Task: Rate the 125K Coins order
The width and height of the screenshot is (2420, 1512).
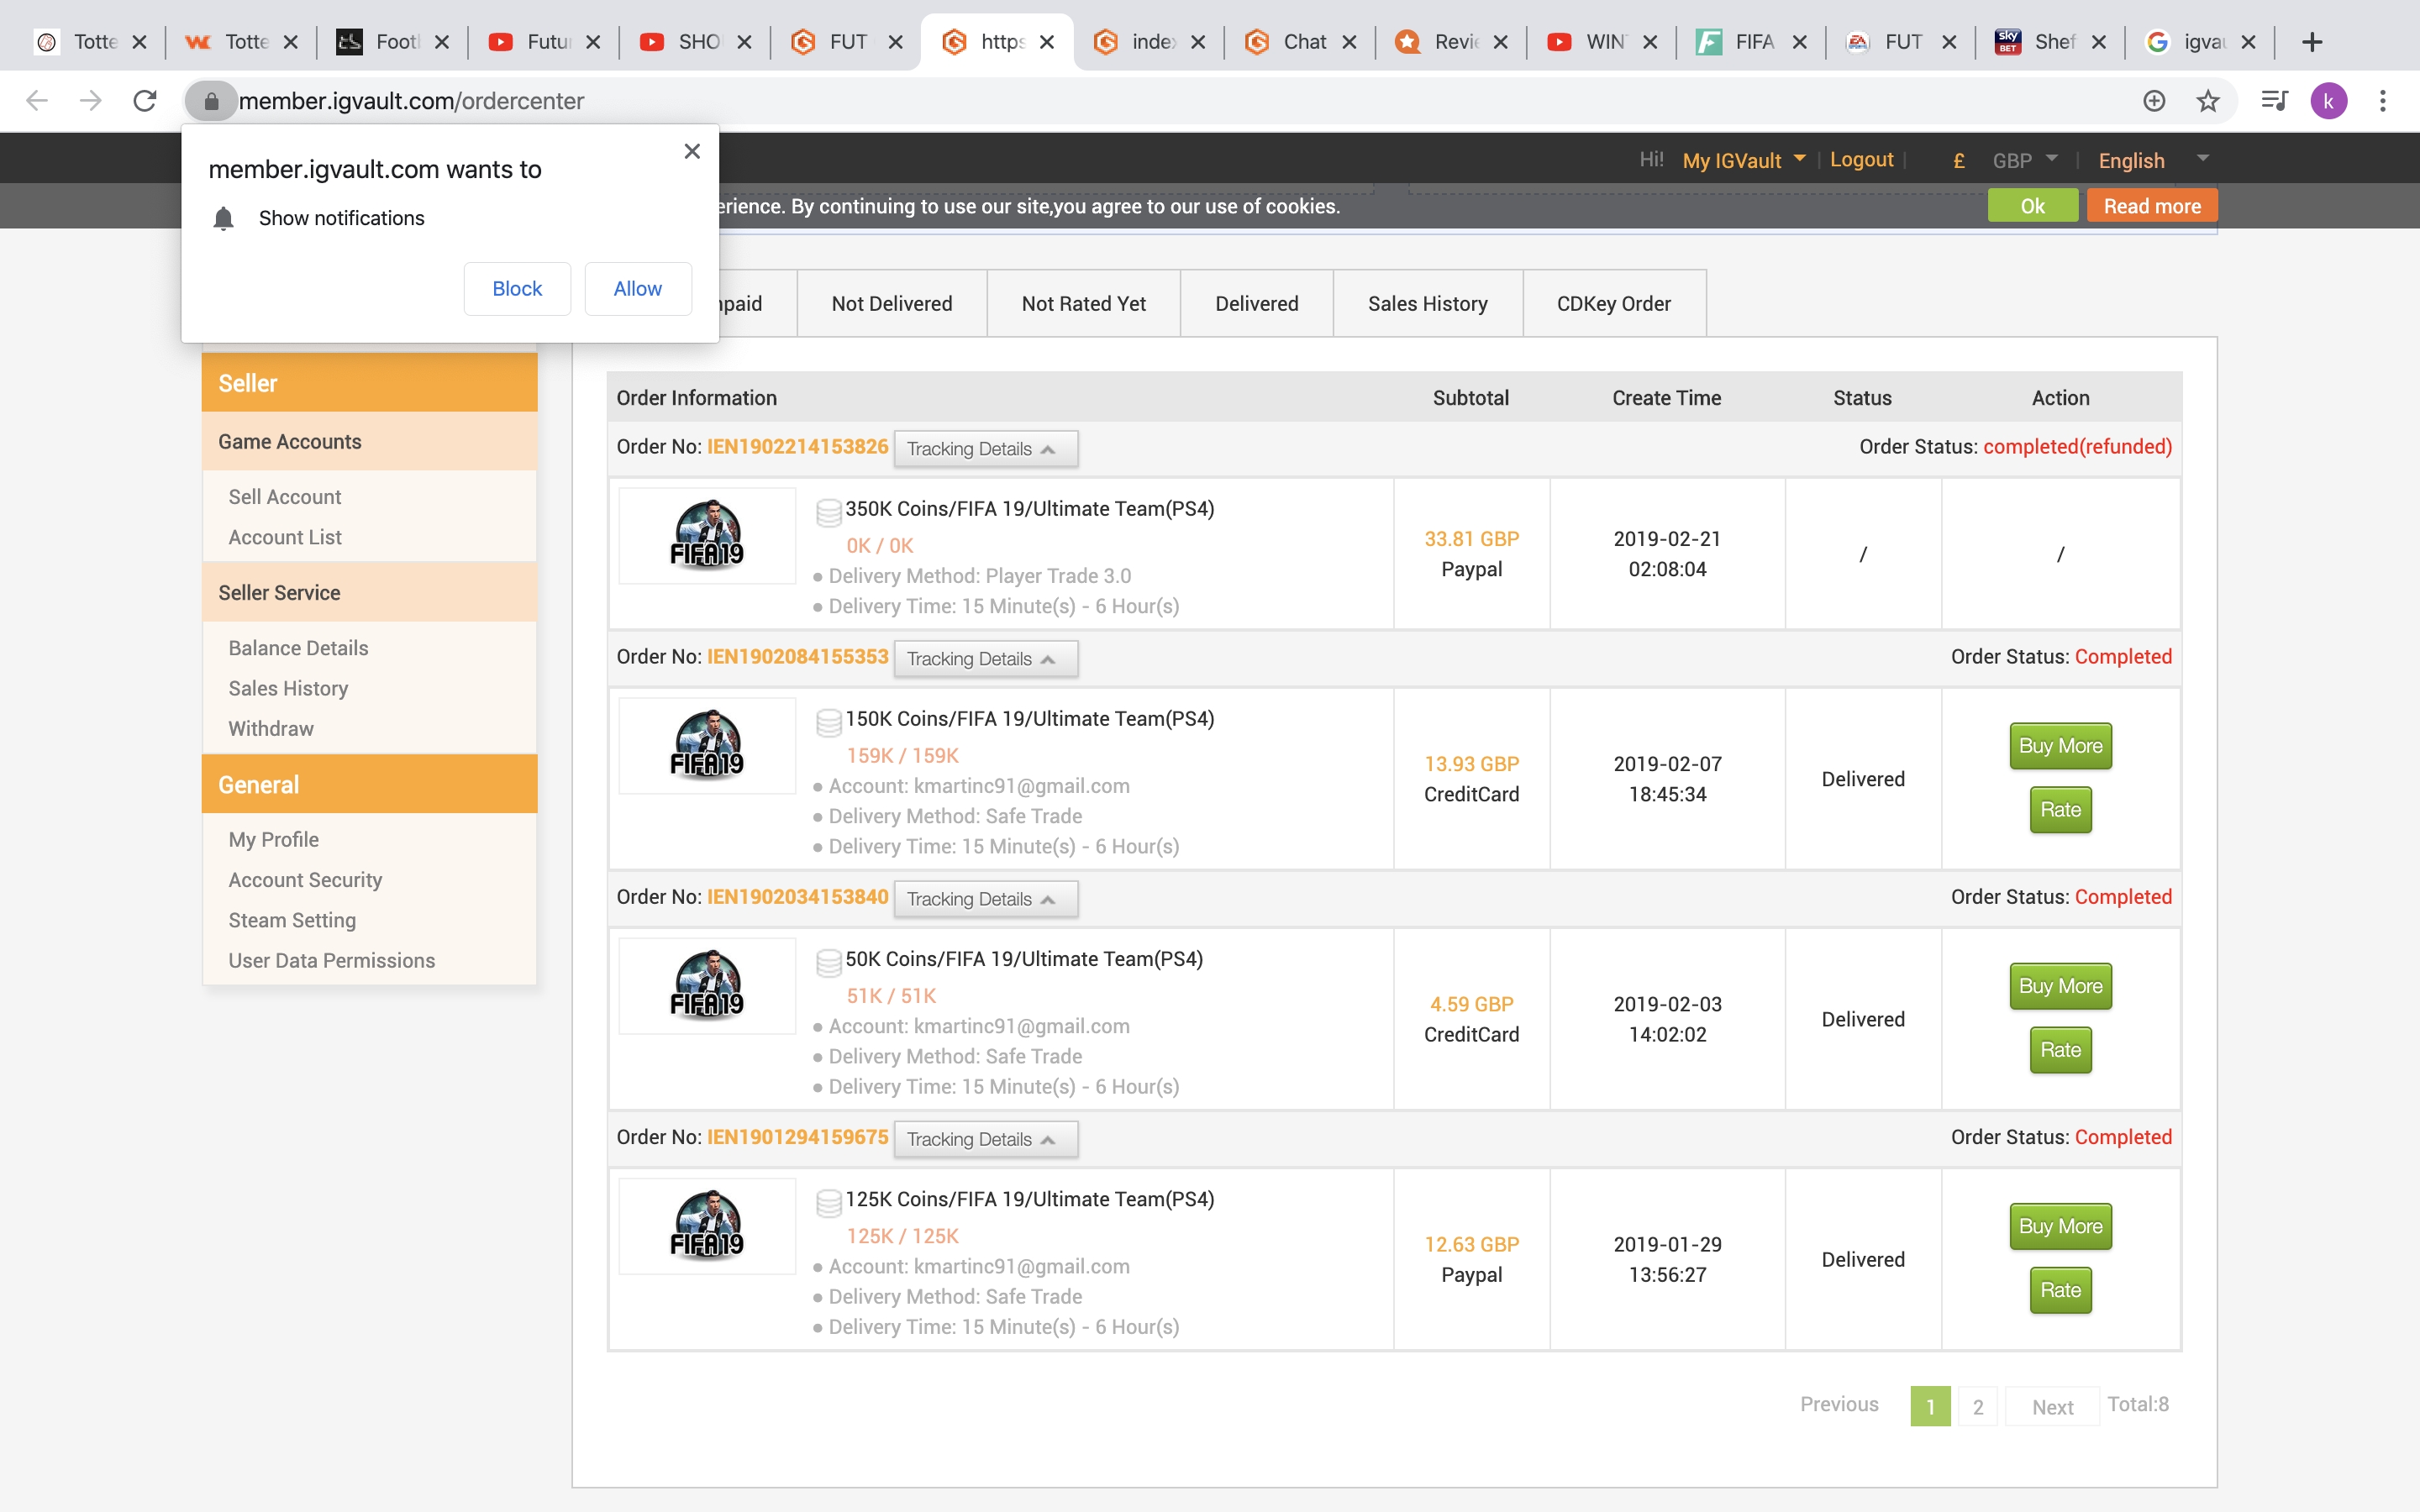Action: [2060, 1290]
